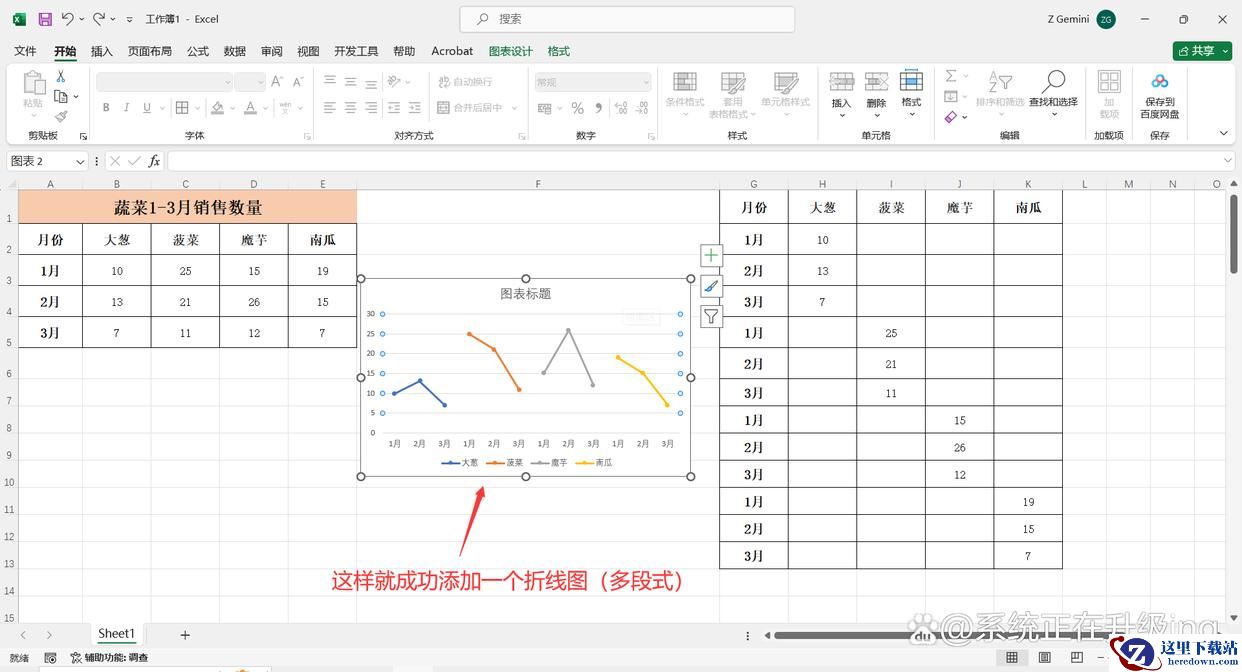Click the Chart Elements plus button

pyautogui.click(x=711, y=256)
